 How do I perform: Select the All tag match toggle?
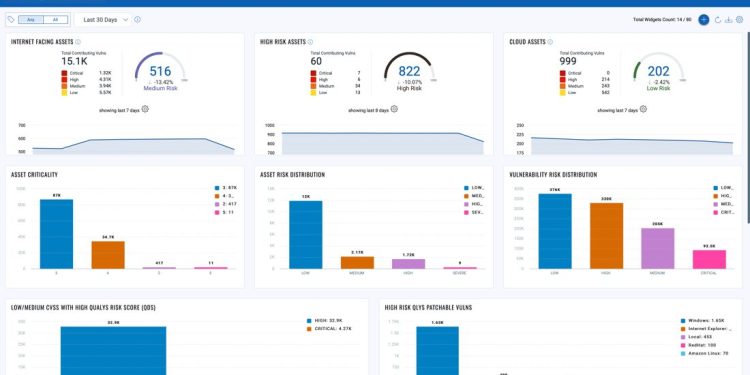click(55, 20)
